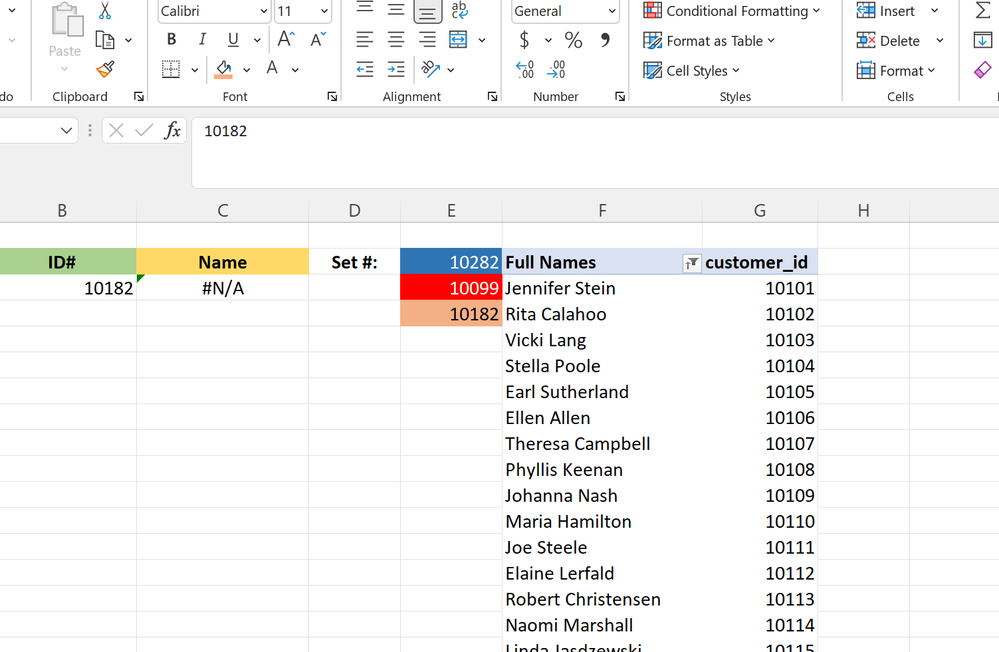The width and height of the screenshot is (999, 652).
Task: Click Merge & Center icon
Action: [x=458, y=40]
